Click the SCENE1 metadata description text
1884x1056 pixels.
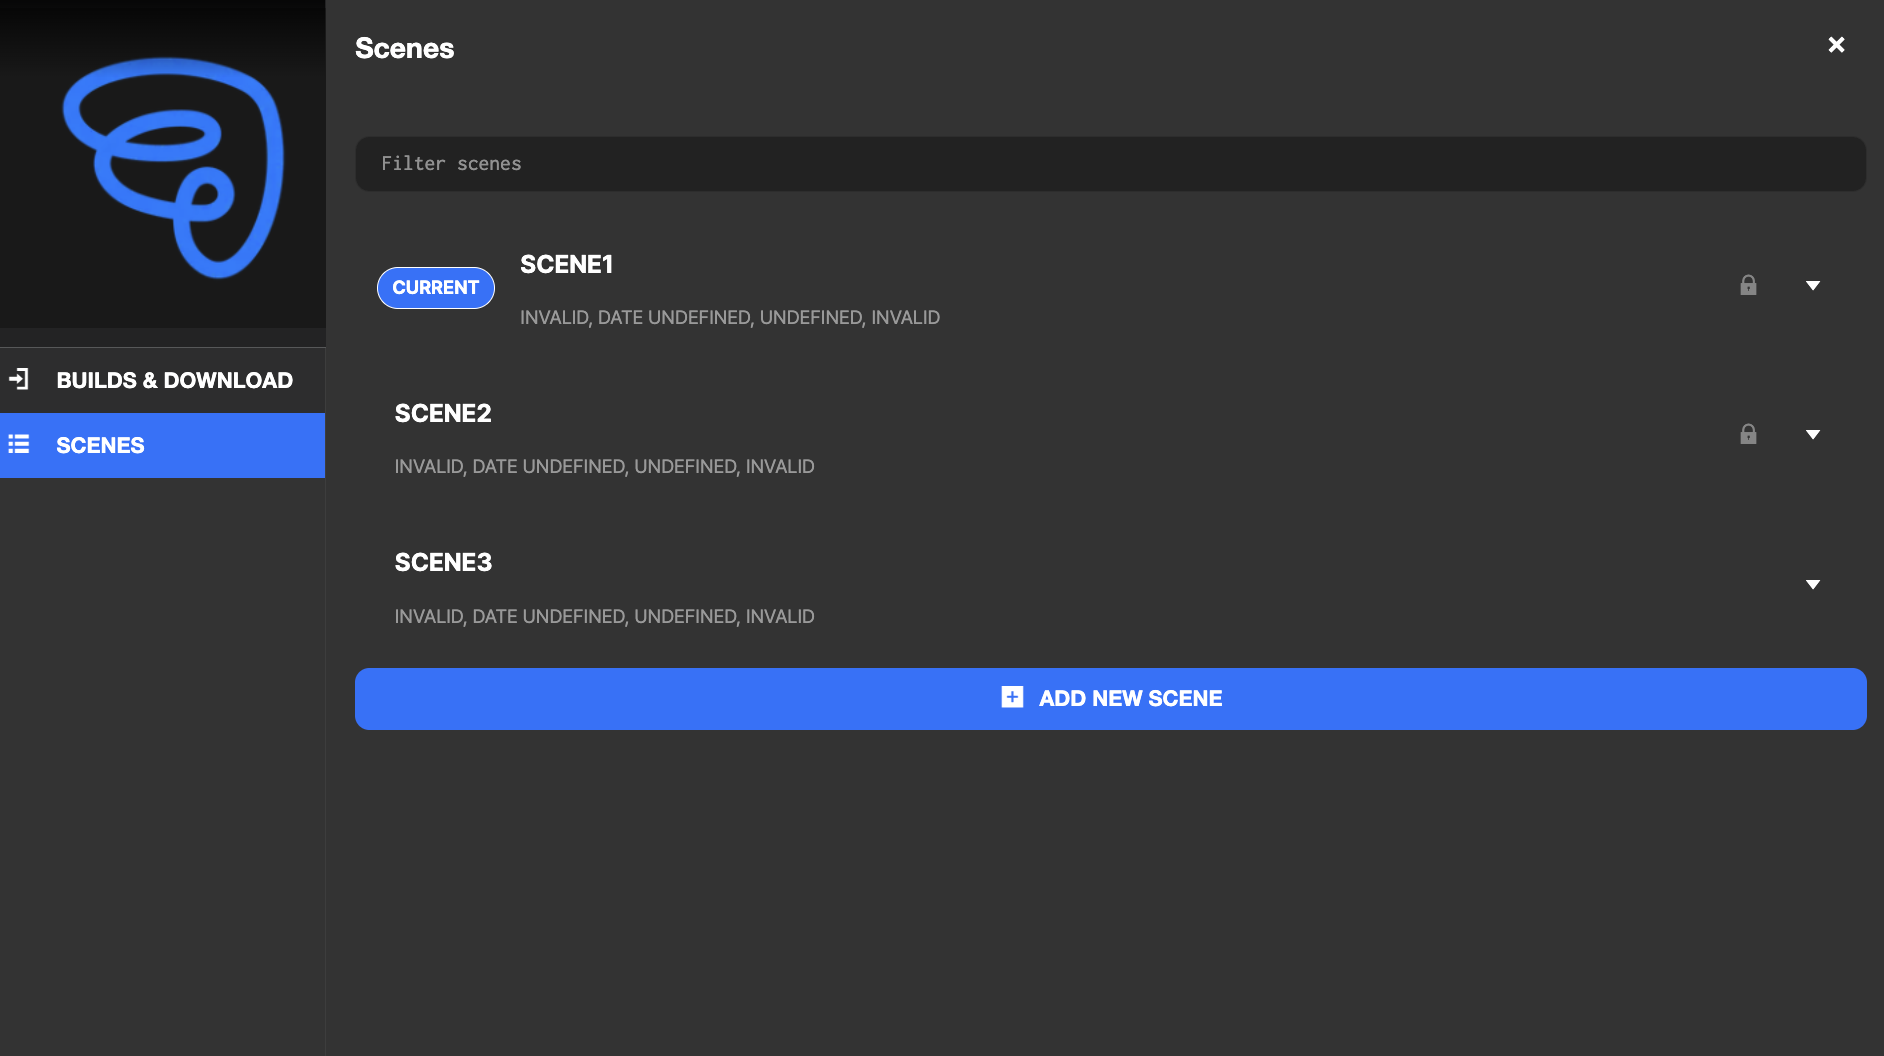click(x=729, y=318)
